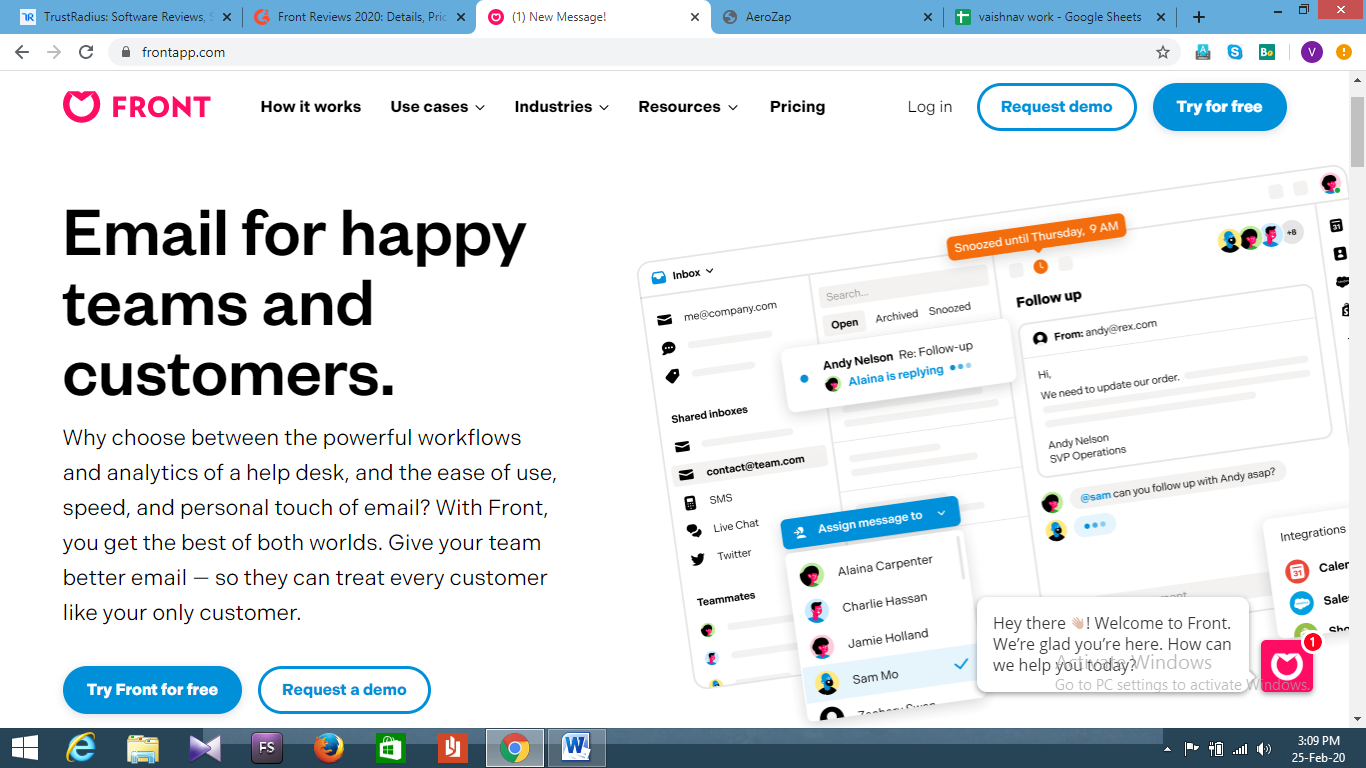Viewport: 1366px width, 768px height.
Task: Open Windows Start button
Action: tap(24, 748)
